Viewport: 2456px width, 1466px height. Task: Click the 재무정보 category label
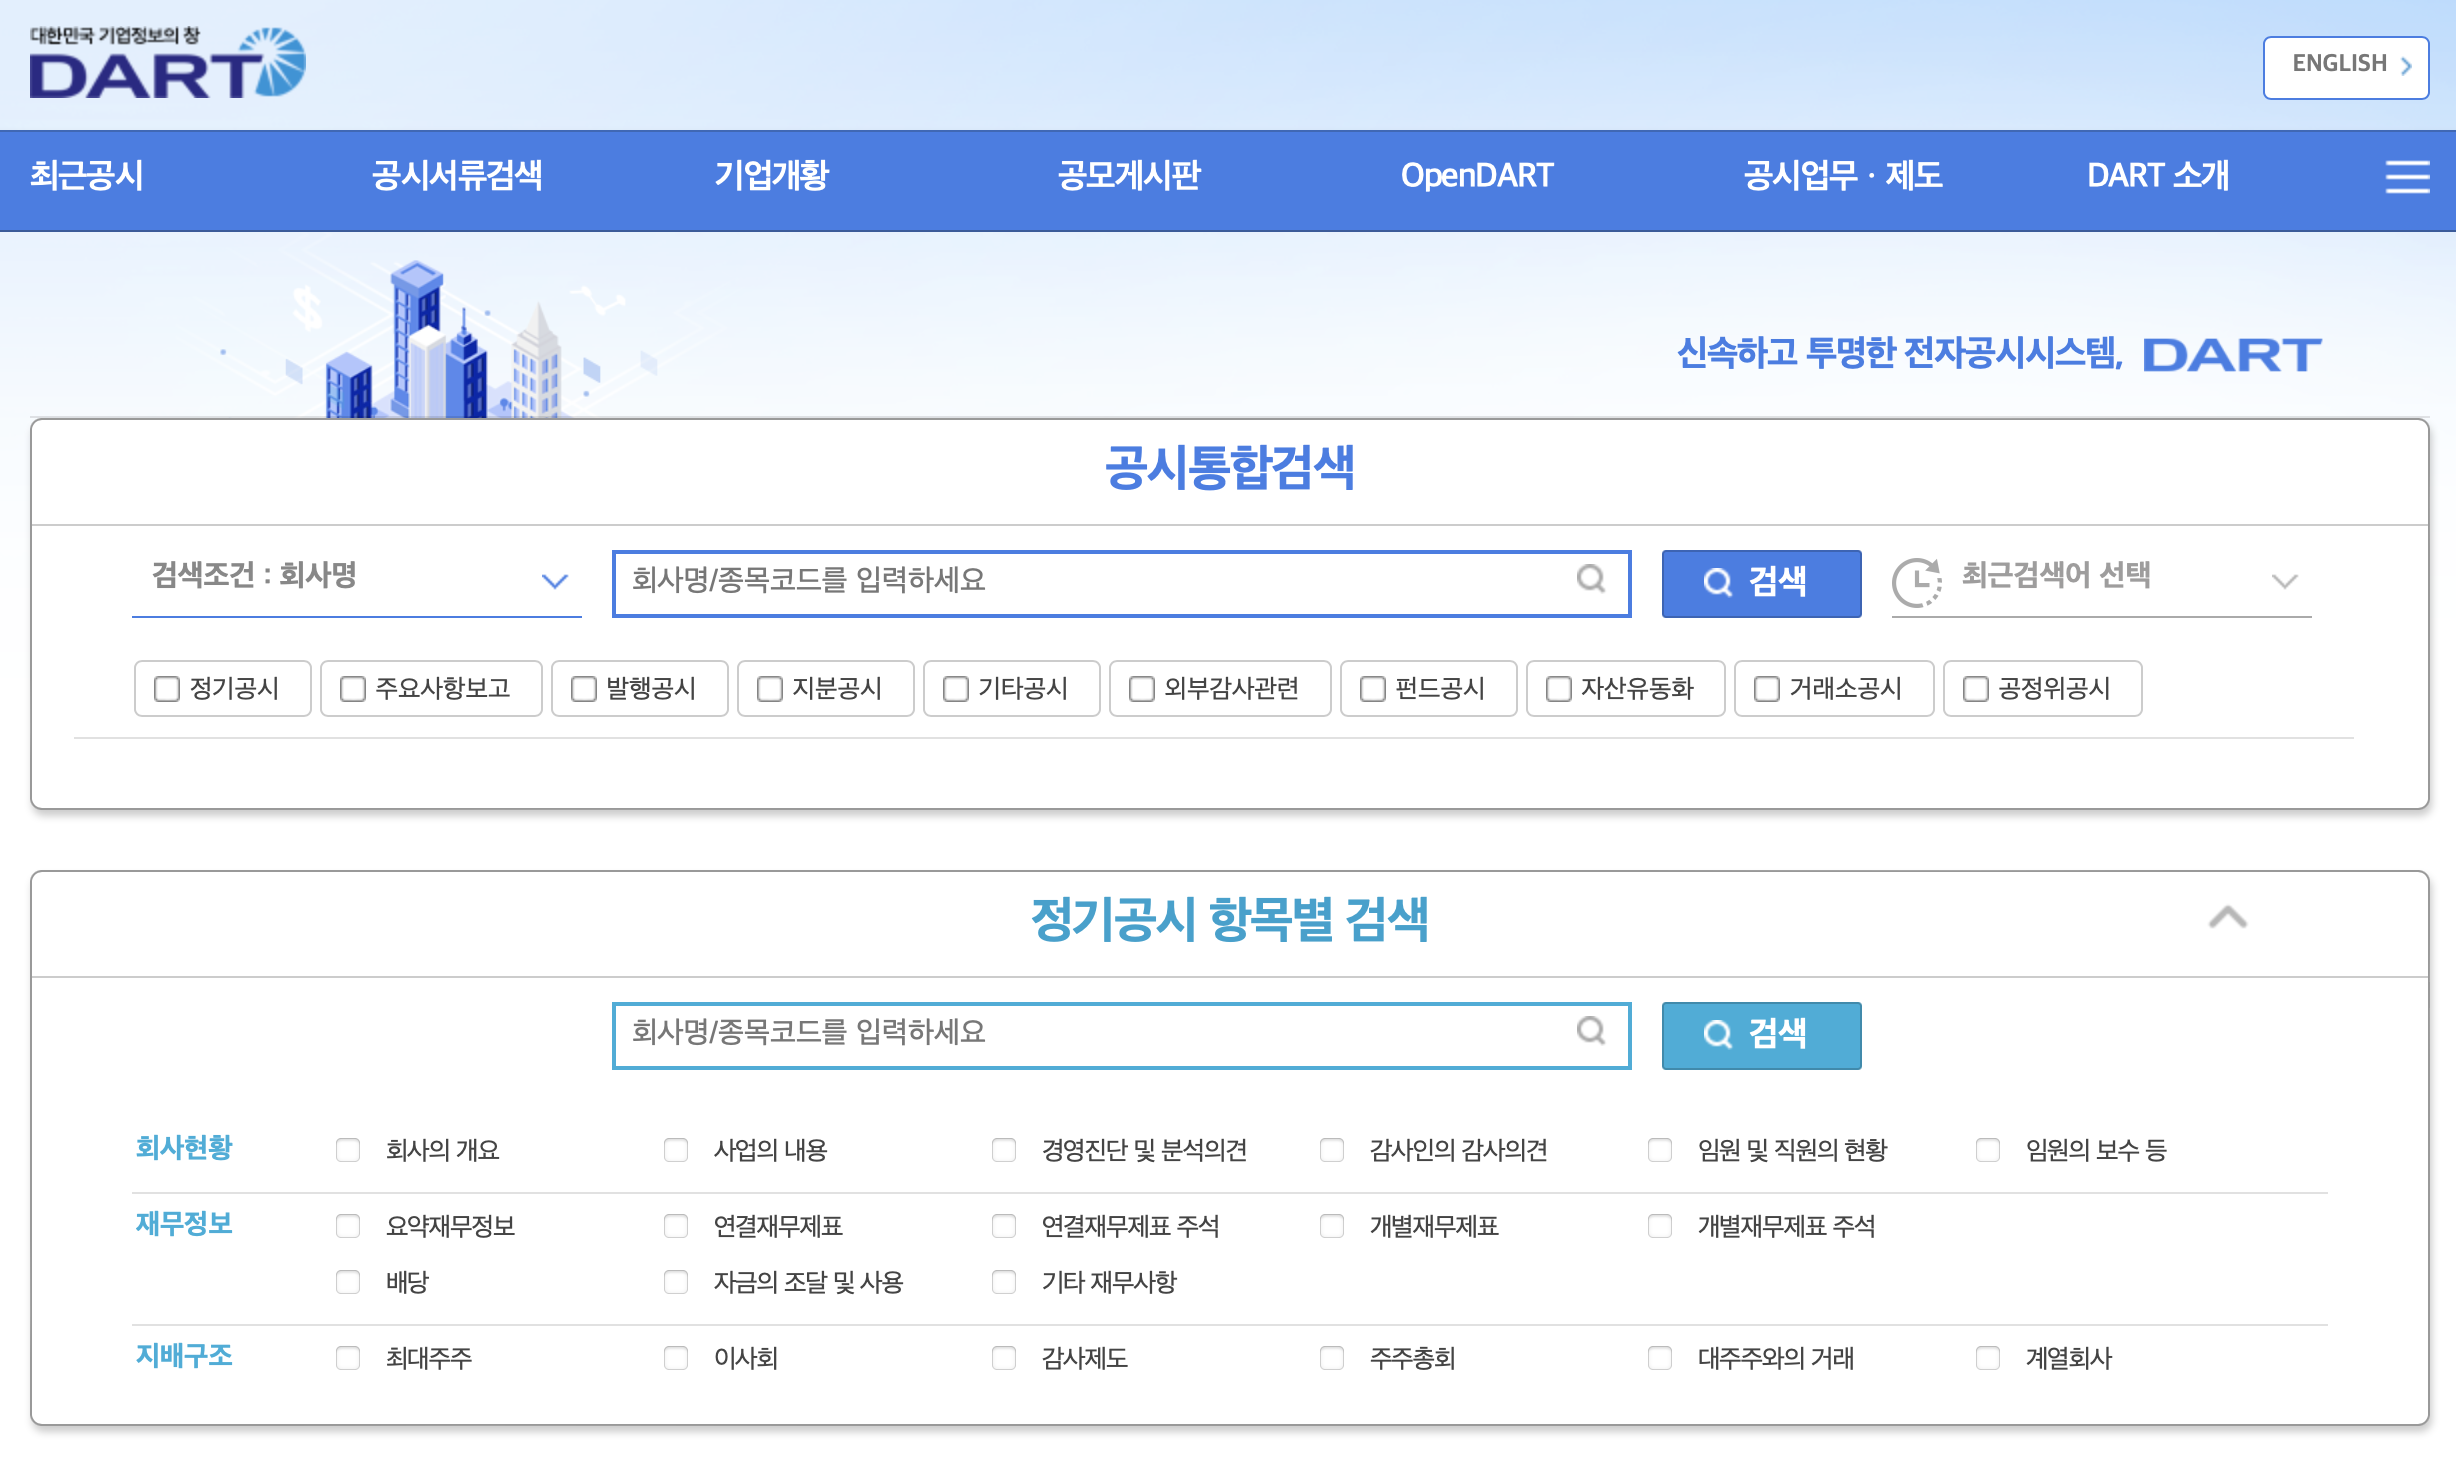click(184, 1224)
